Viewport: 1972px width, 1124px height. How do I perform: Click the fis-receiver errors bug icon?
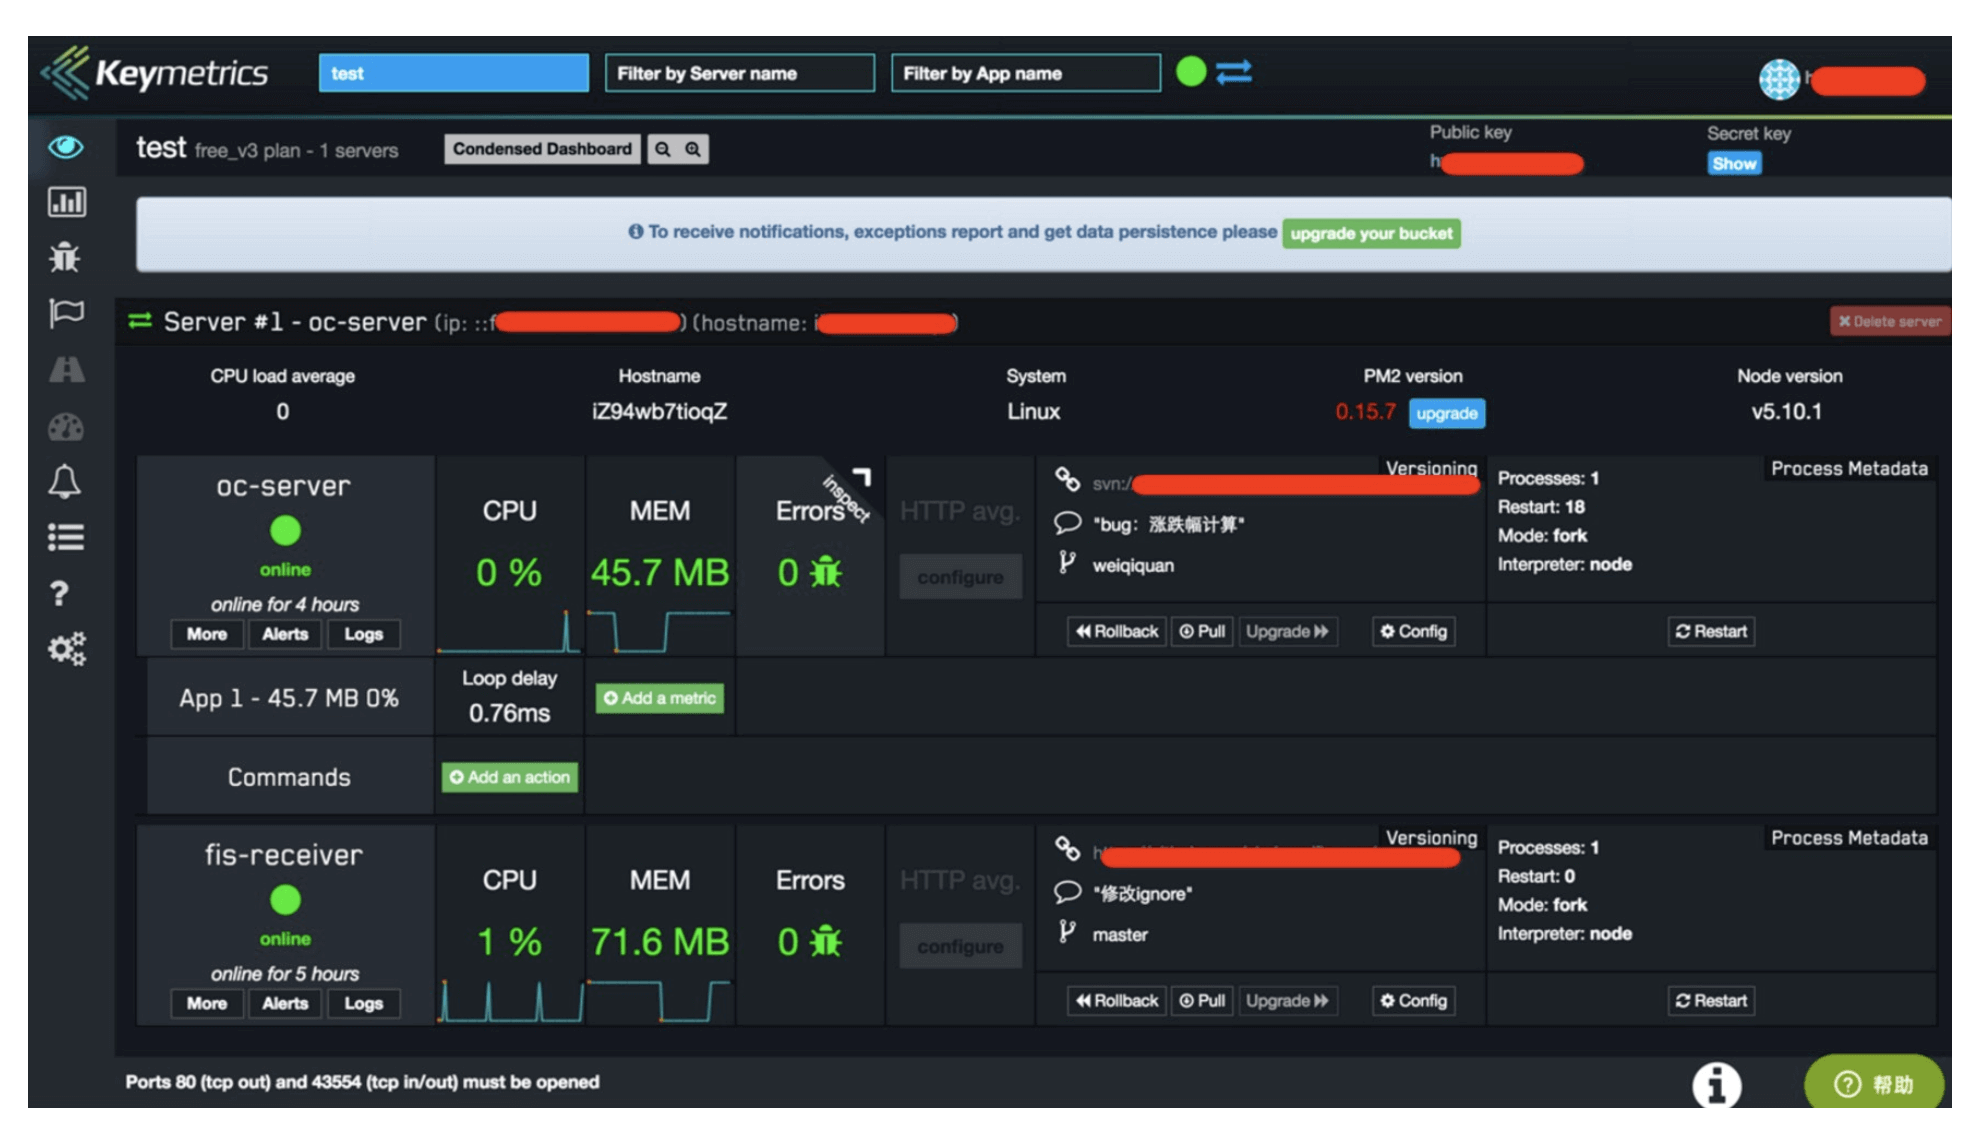826,942
